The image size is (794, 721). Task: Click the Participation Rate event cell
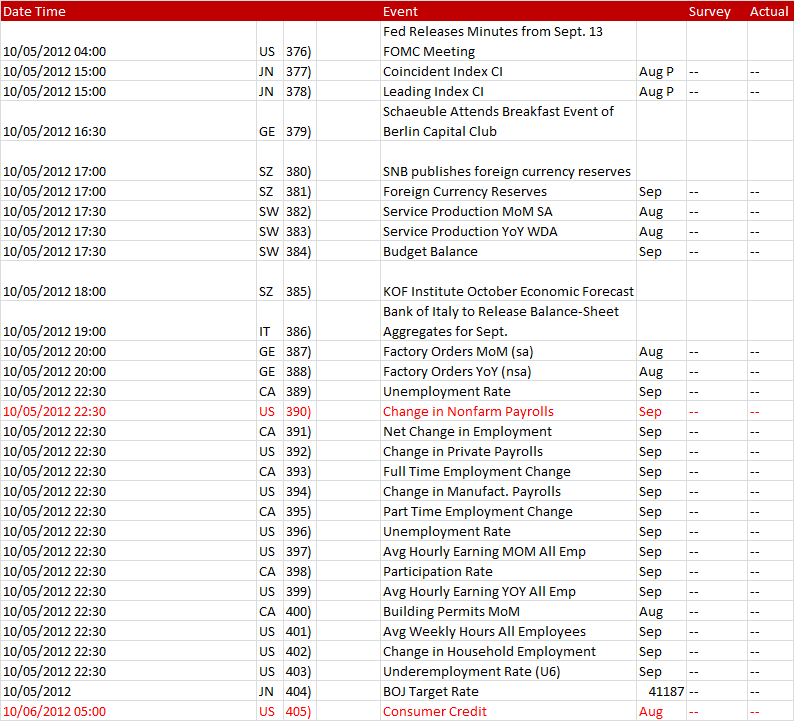pyautogui.click(x=438, y=572)
